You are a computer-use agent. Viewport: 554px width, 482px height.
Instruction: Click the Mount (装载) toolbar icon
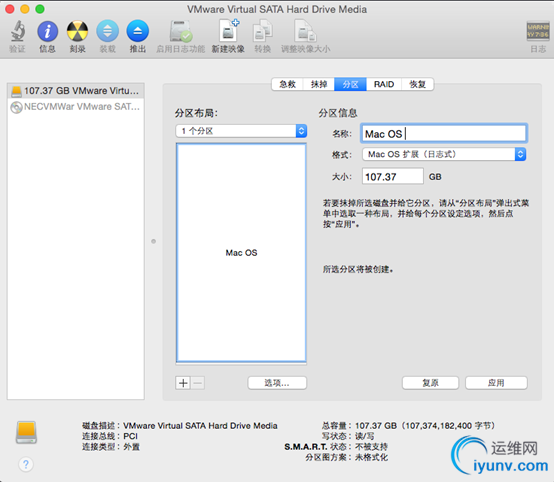tap(107, 31)
